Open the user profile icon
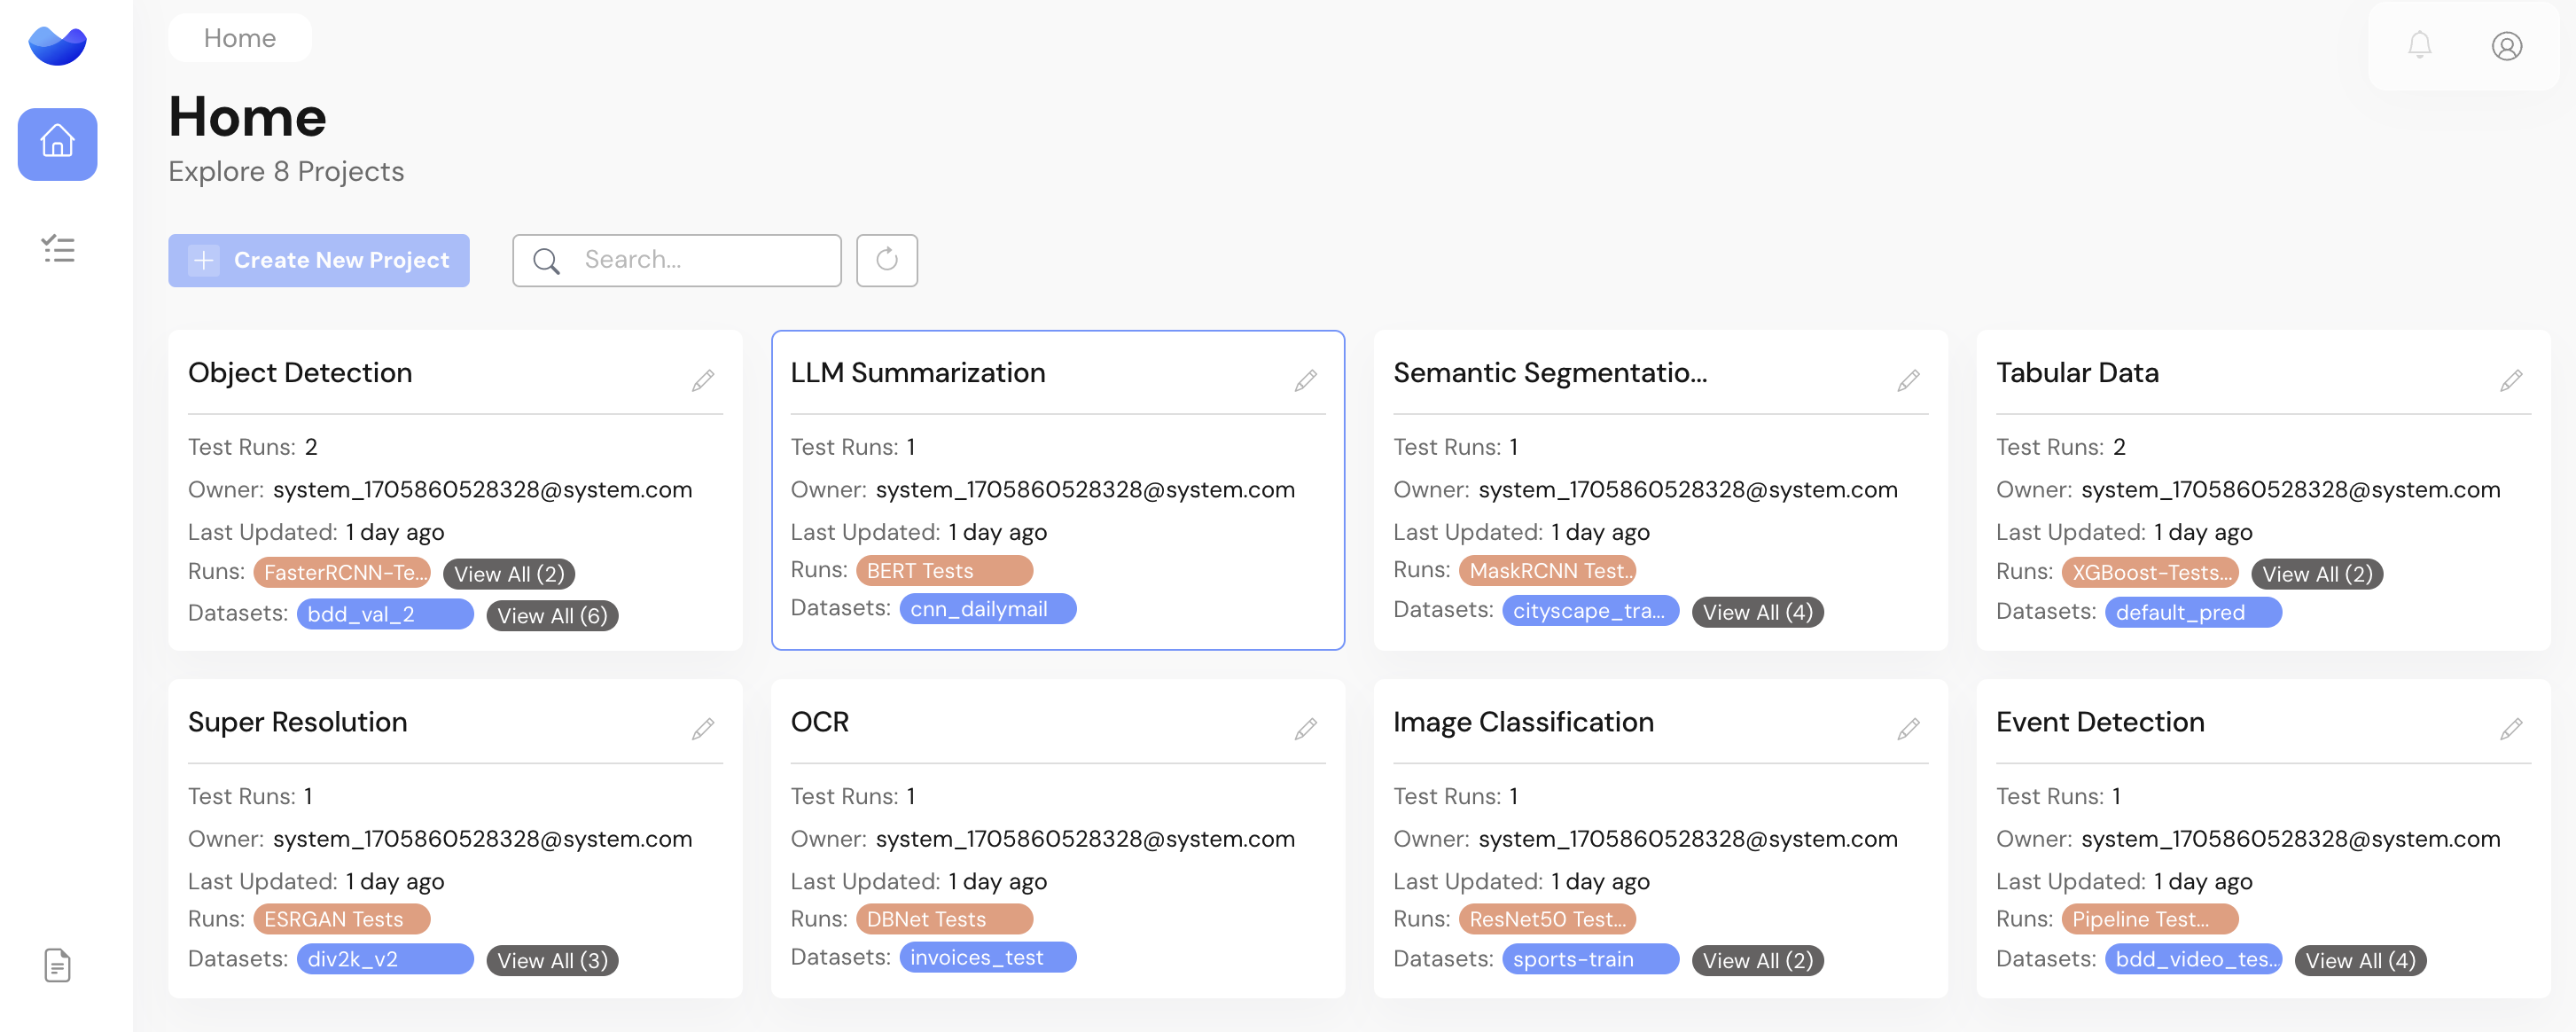This screenshot has width=2576, height=1032. (2506, 46)
